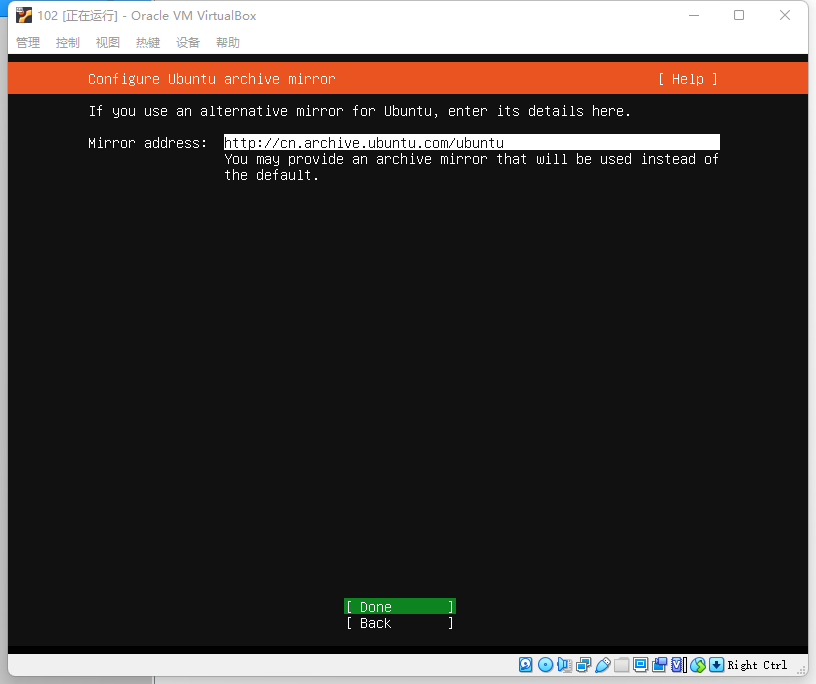Minimize the VirtualBox window

(x=694, y=15)
